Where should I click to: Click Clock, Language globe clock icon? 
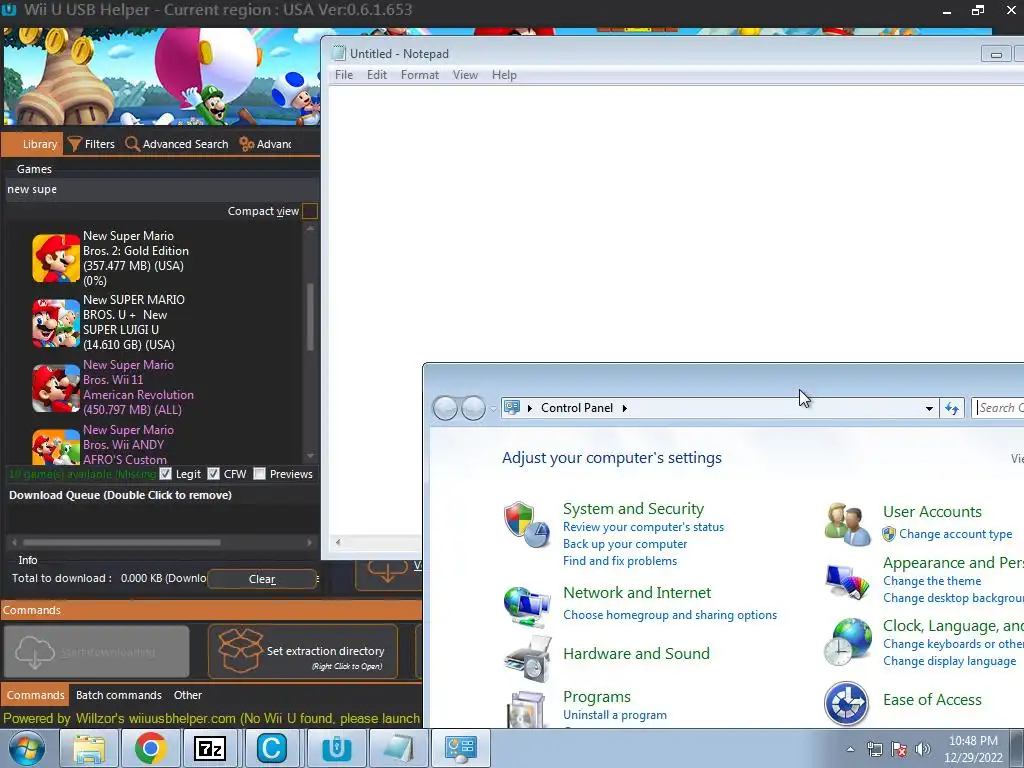[847, 642]
